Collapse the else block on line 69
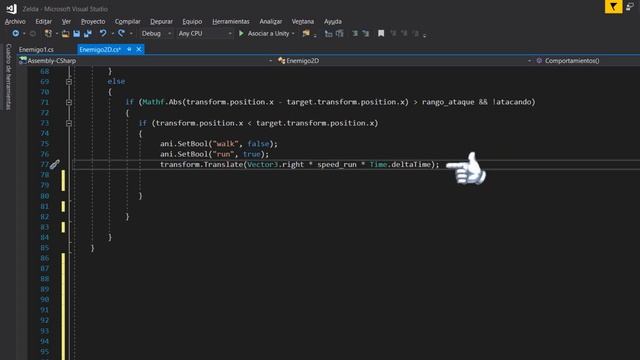640x360 pixels. coord(69,82)
